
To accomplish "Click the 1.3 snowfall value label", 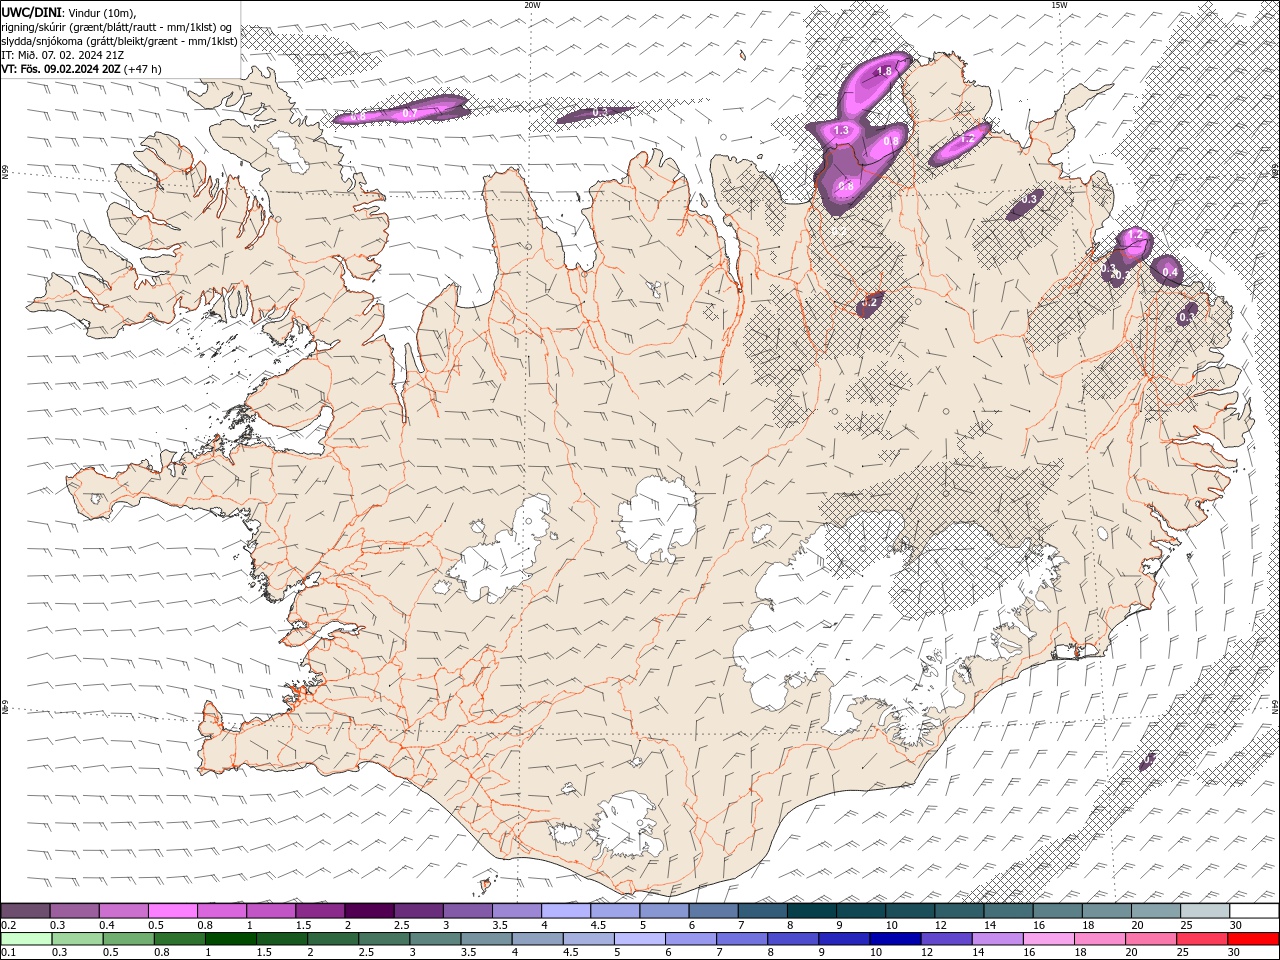I will click(841, 131).
